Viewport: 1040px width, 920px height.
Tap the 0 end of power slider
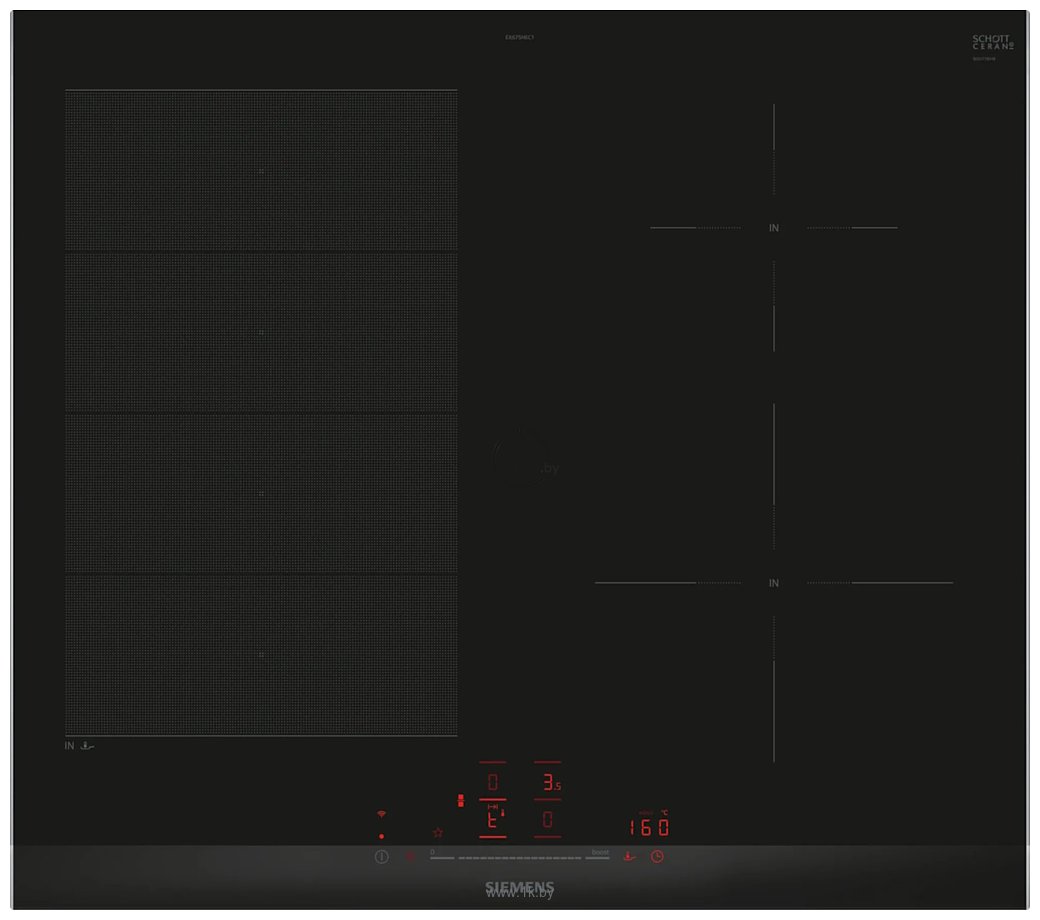(440, 855)
